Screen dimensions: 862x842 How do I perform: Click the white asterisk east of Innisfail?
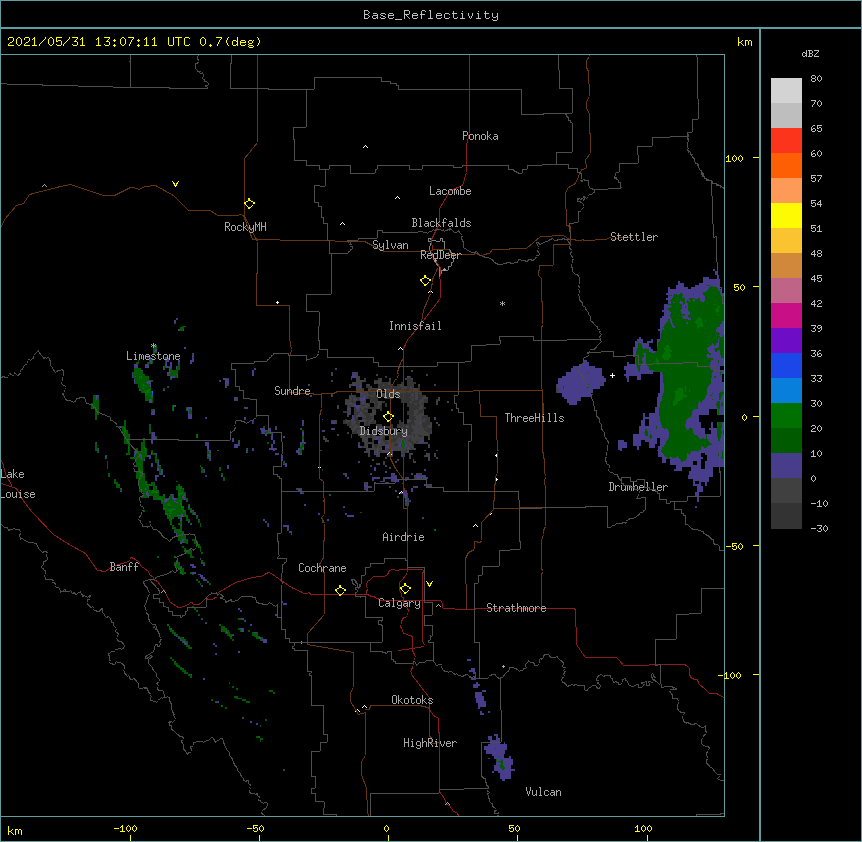(x=502, y=303)
